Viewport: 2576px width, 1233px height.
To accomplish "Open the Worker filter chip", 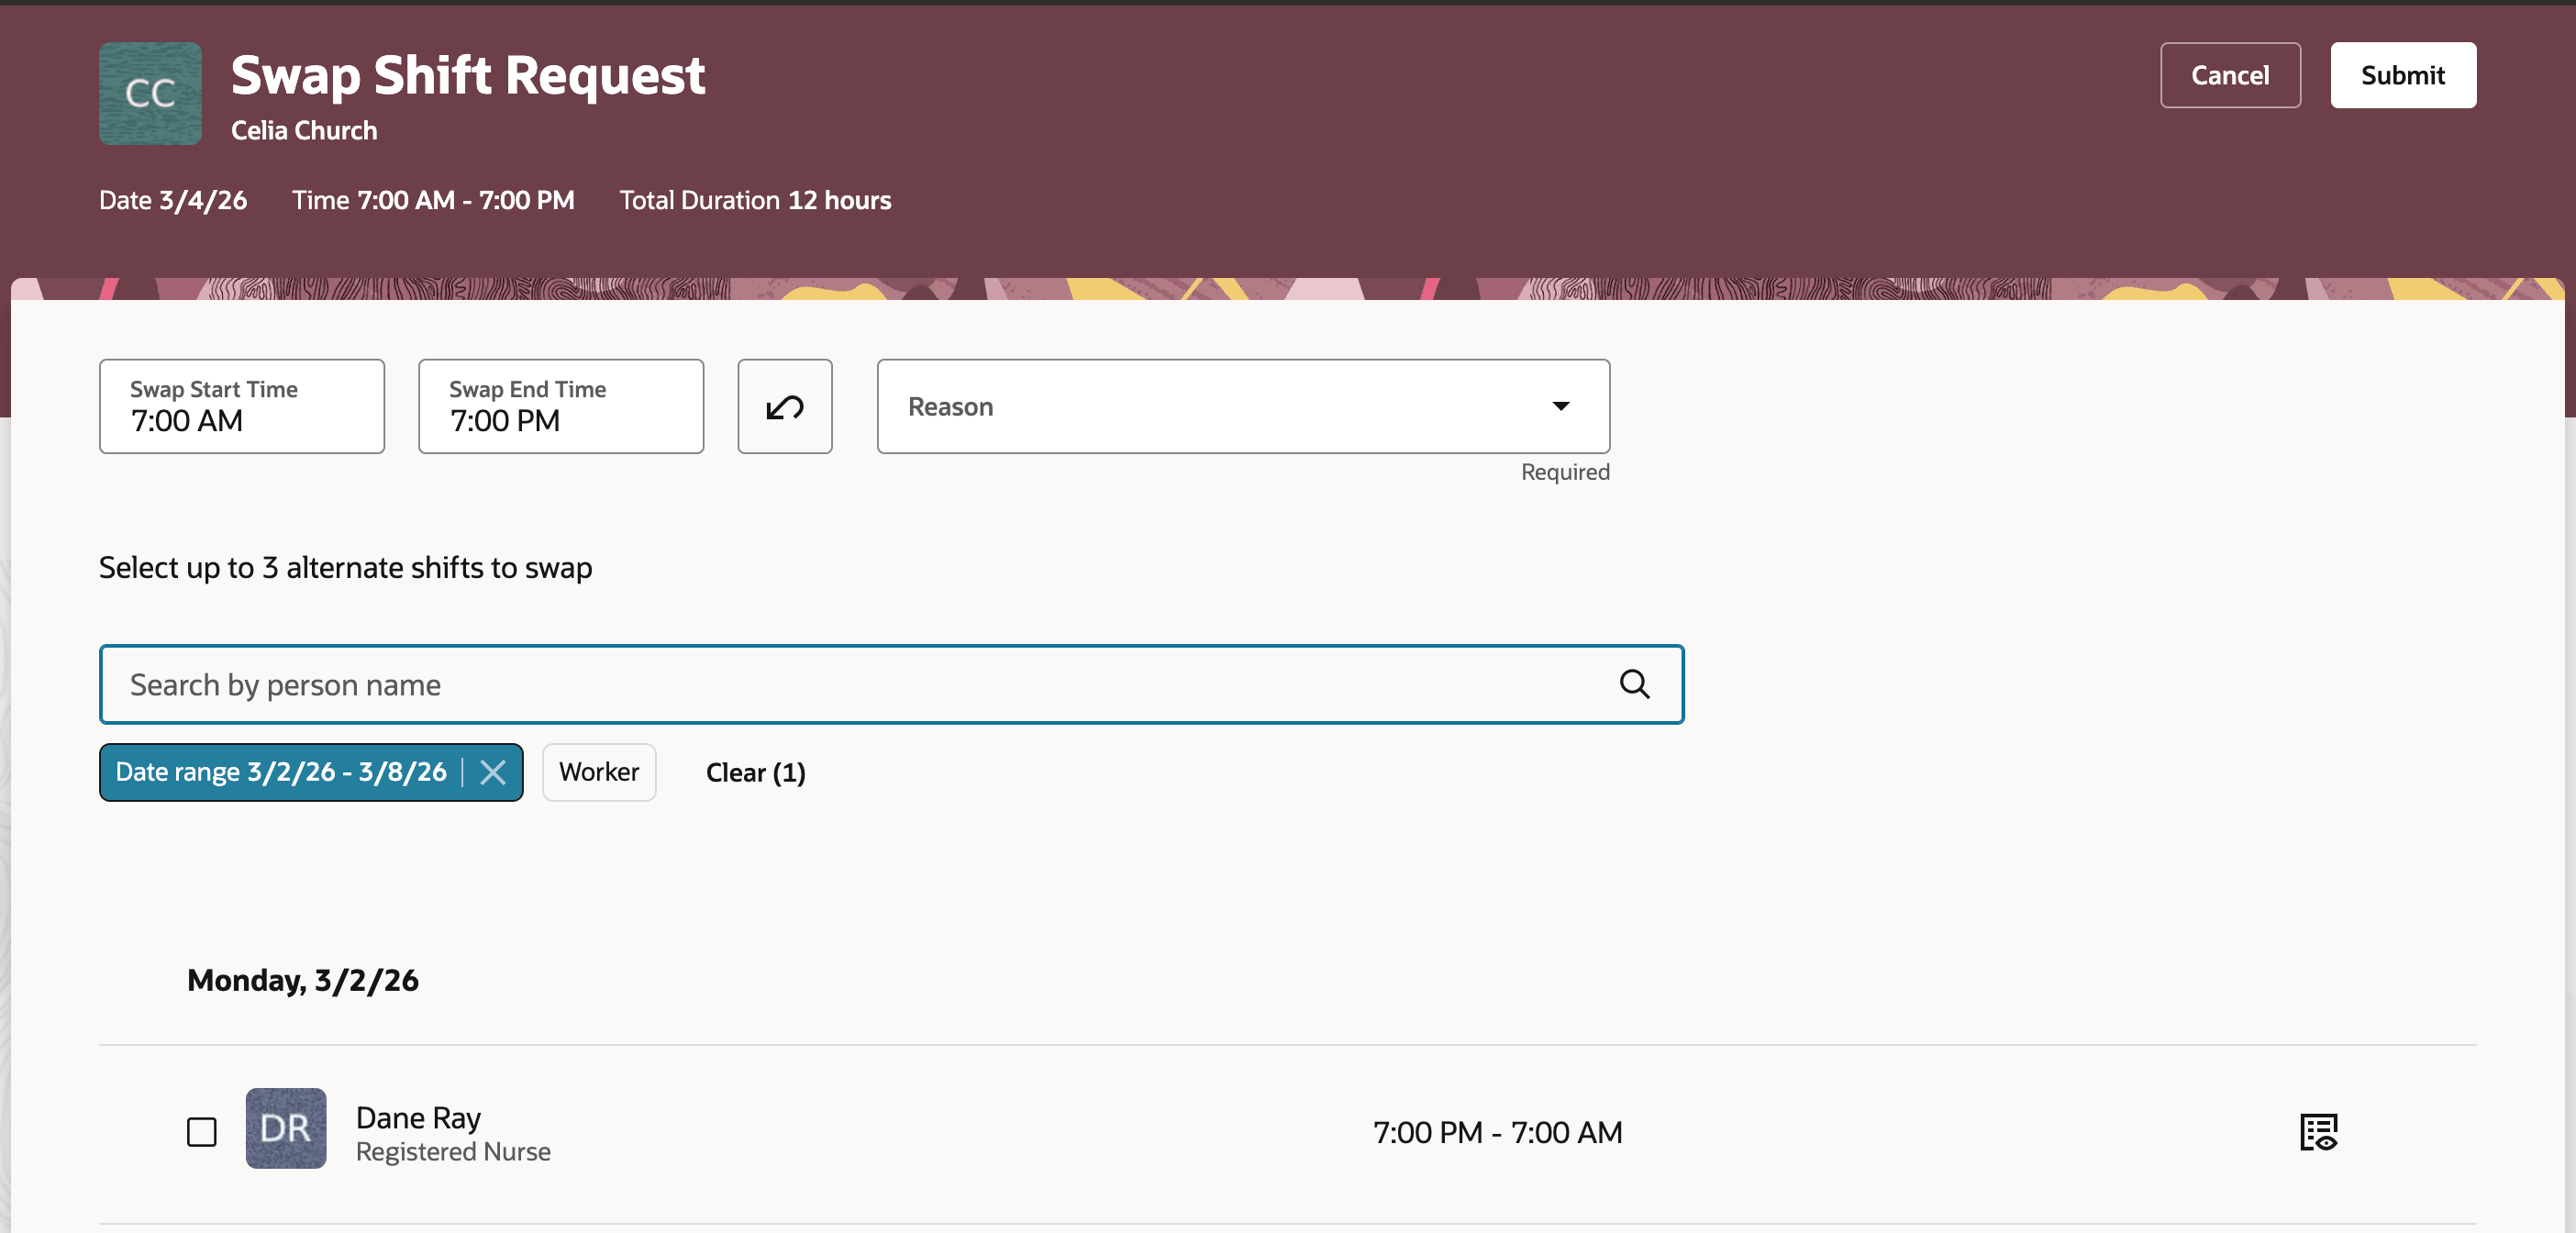I will 598,772.
